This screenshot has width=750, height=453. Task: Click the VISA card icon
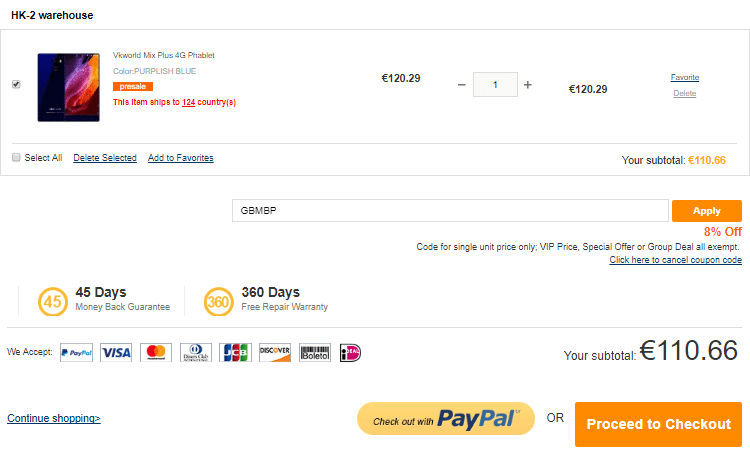pyautogui.click(x=116, y=353)
